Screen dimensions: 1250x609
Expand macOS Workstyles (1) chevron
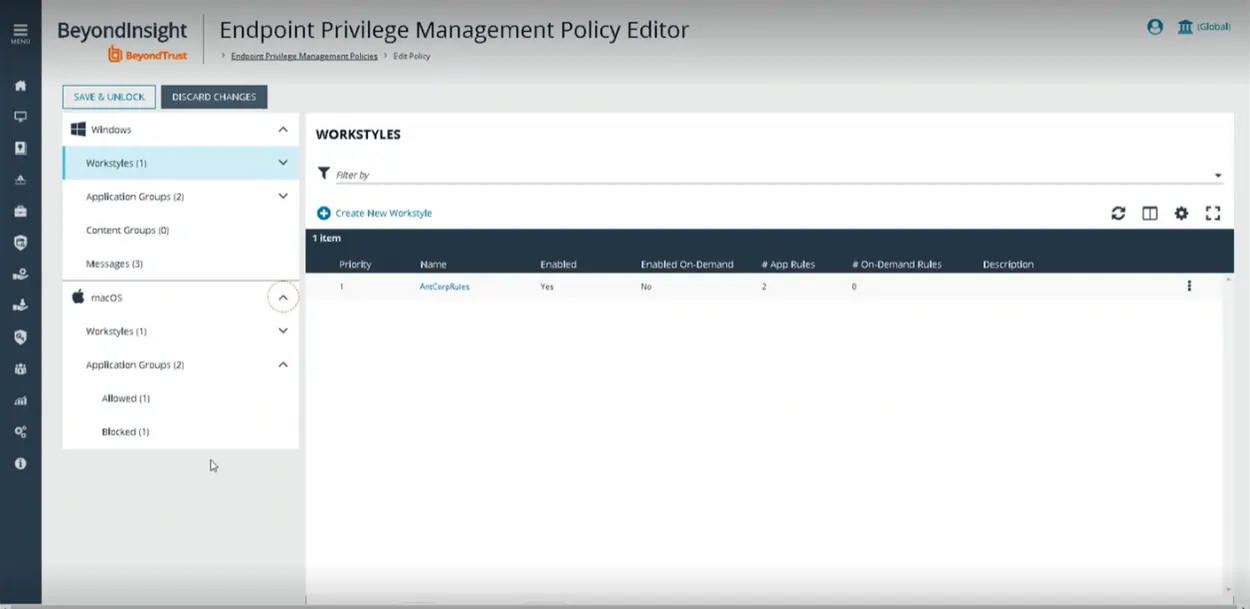[x=283, y=331]
